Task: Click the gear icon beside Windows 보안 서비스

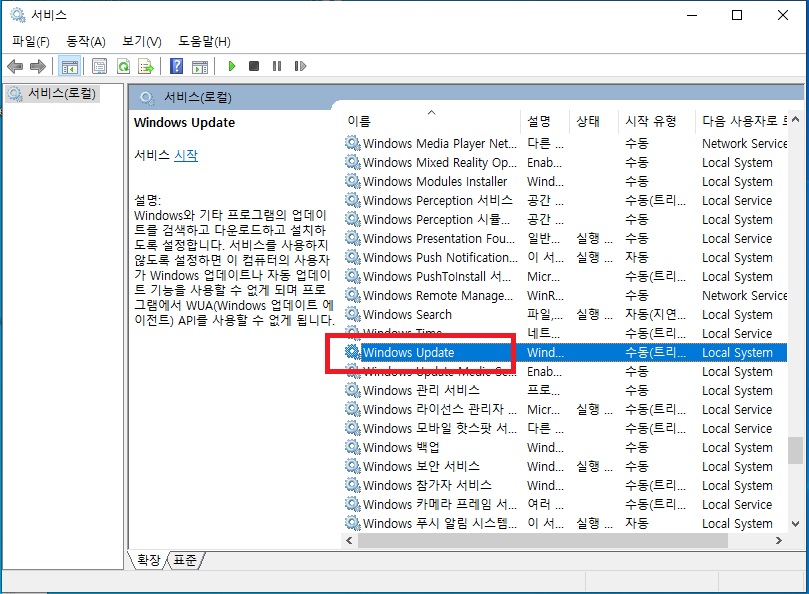Action: click(x=353, y=466)
